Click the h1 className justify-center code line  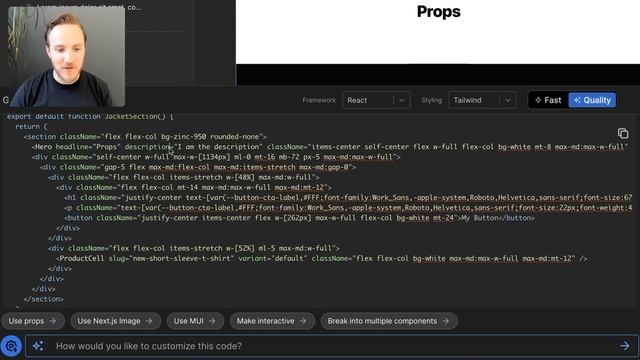click(x=348, y=198)
